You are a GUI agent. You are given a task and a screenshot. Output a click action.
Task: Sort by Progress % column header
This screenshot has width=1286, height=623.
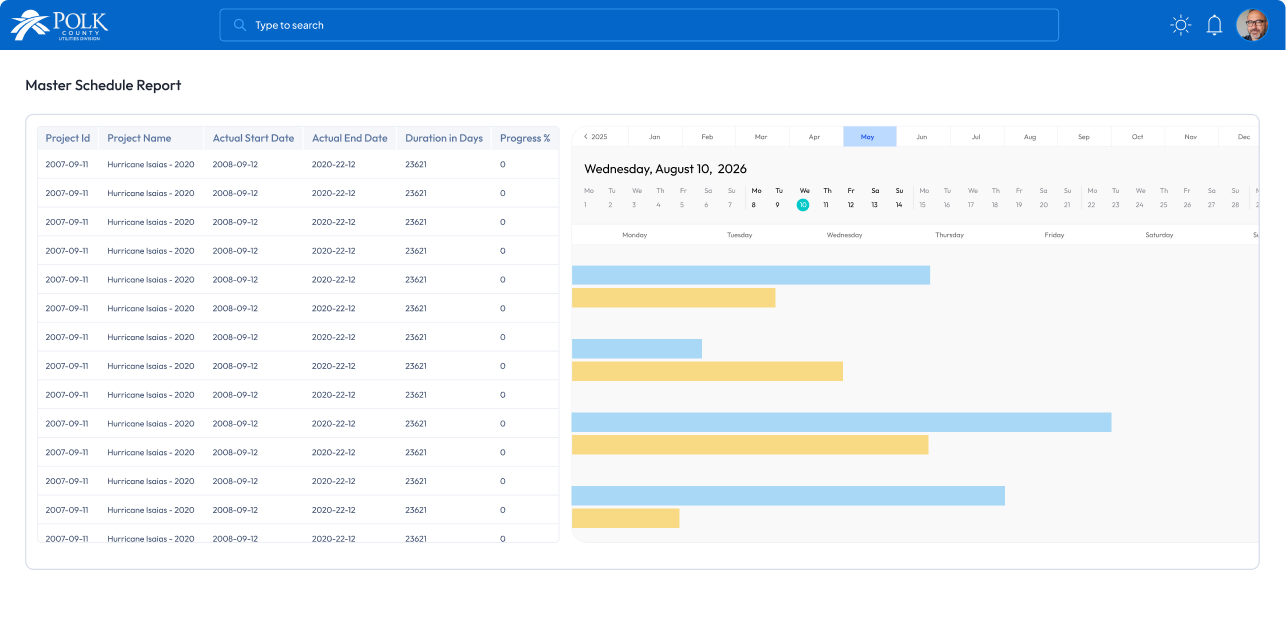coord(525,138)
